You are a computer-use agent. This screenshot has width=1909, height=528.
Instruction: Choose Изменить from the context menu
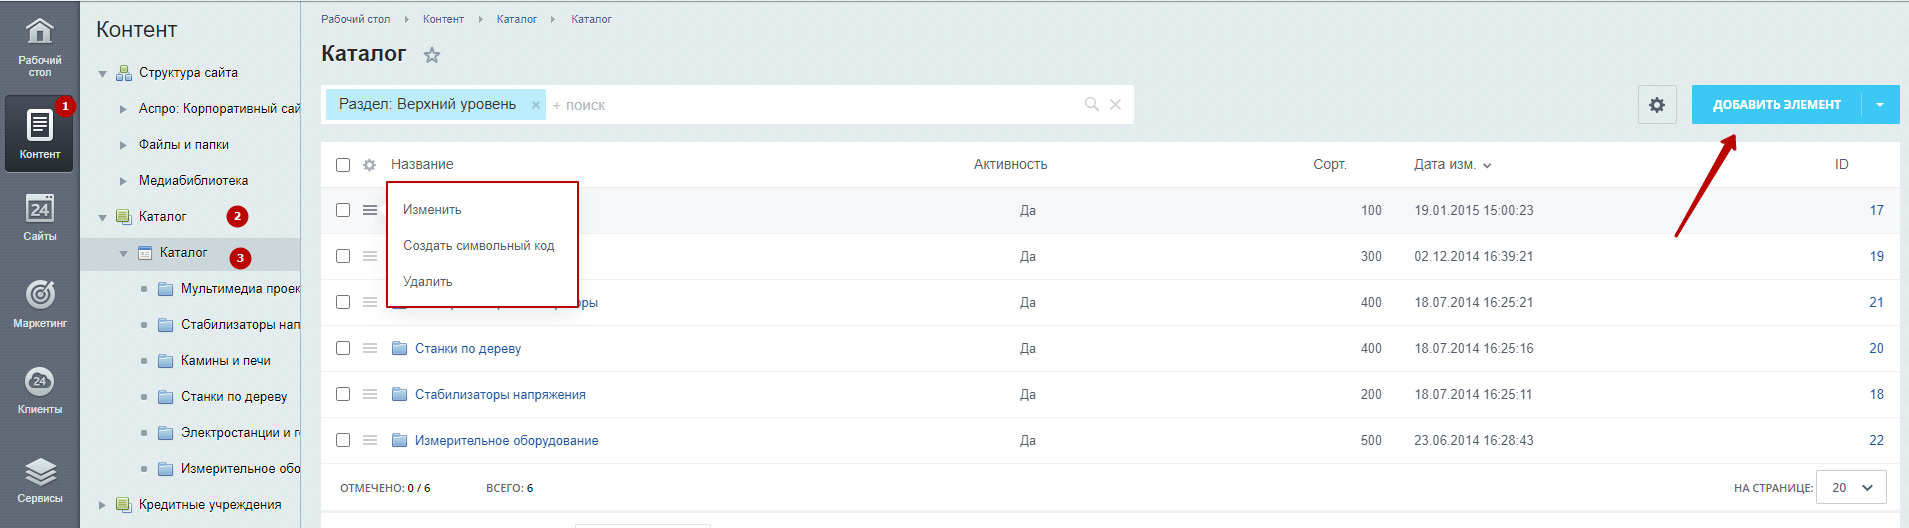coord(432,210)
